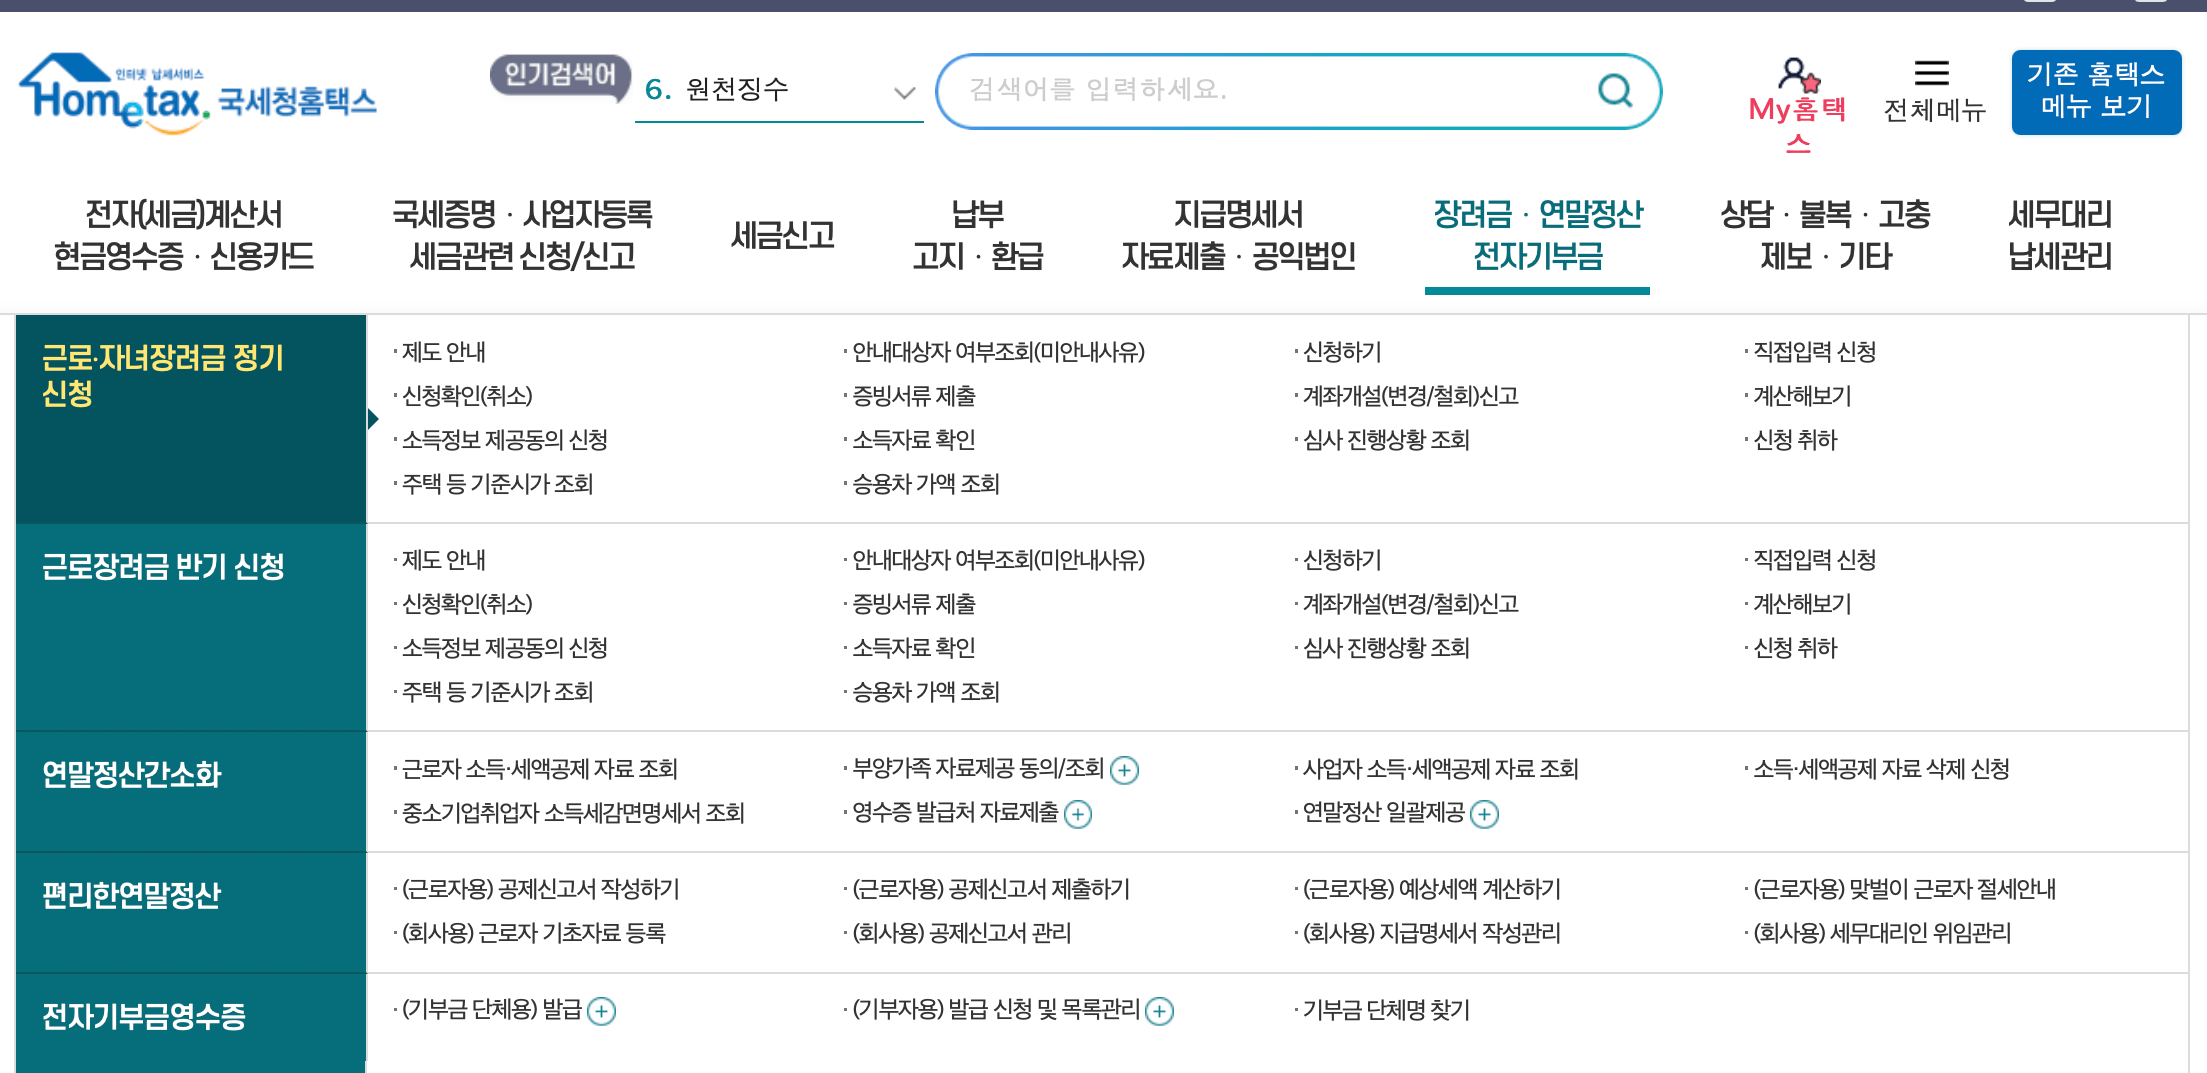
Task: Click the search magnifier icon
Action: (x=1613, y=91)
